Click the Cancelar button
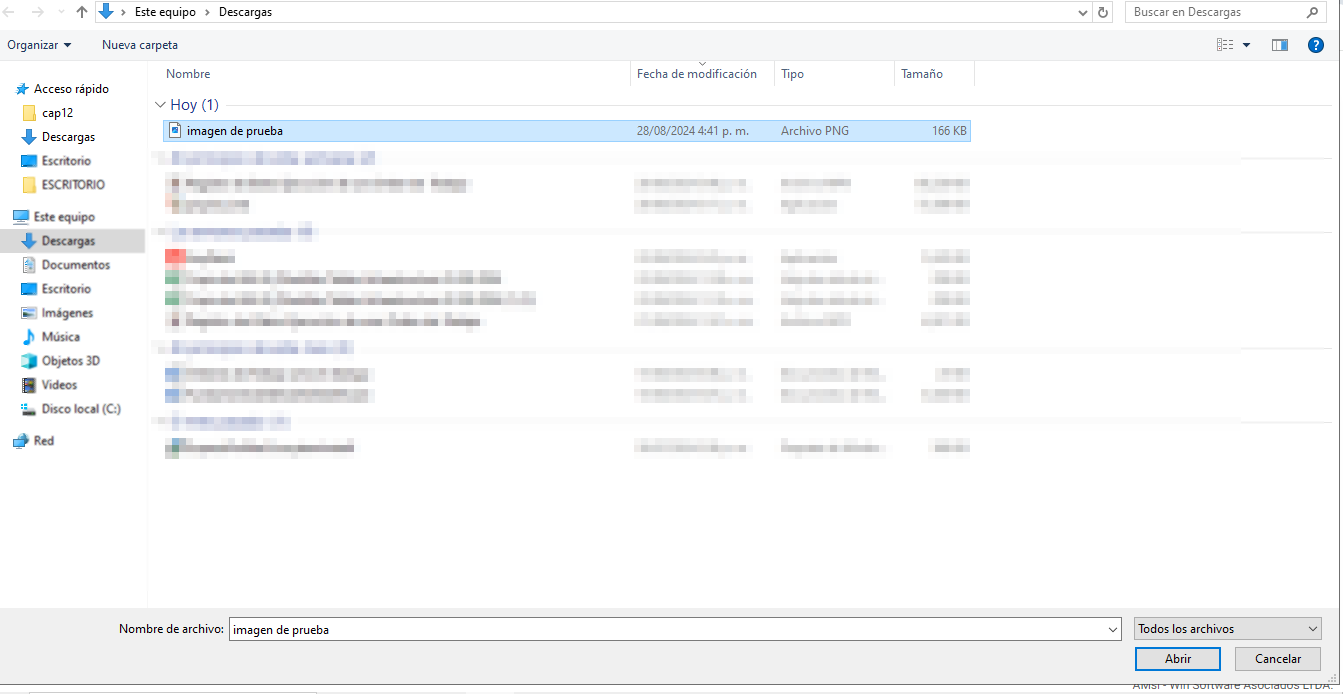The height and width of the screenshot is (694, 1343). tap(1278, 659)
